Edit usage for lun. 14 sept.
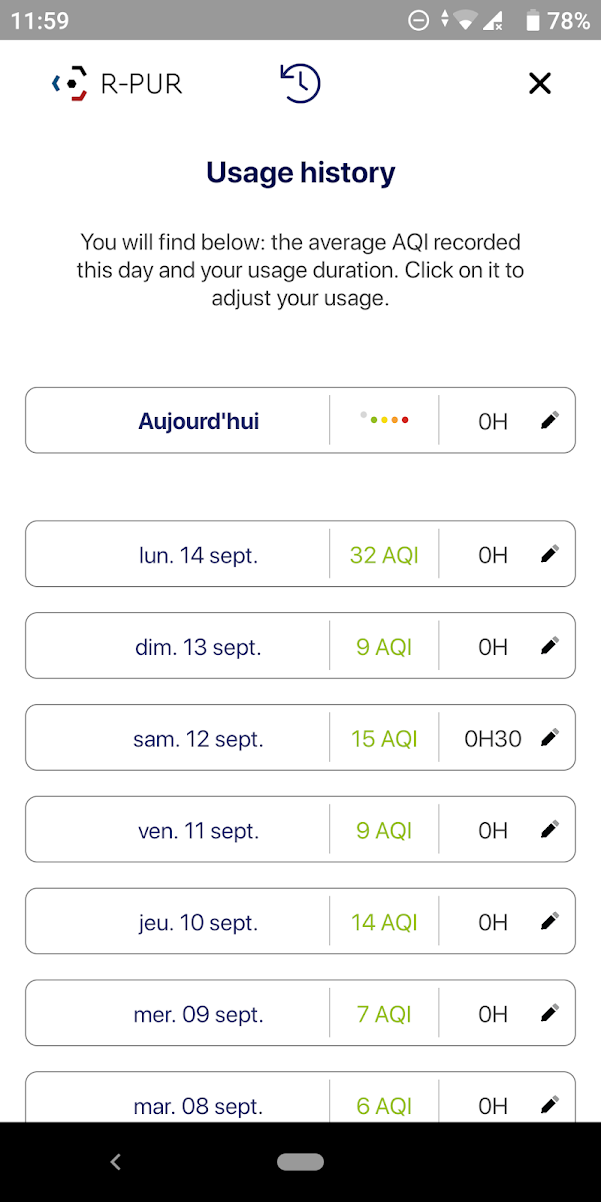This screenshot has width=601, height=1202. tap(549, 553)
